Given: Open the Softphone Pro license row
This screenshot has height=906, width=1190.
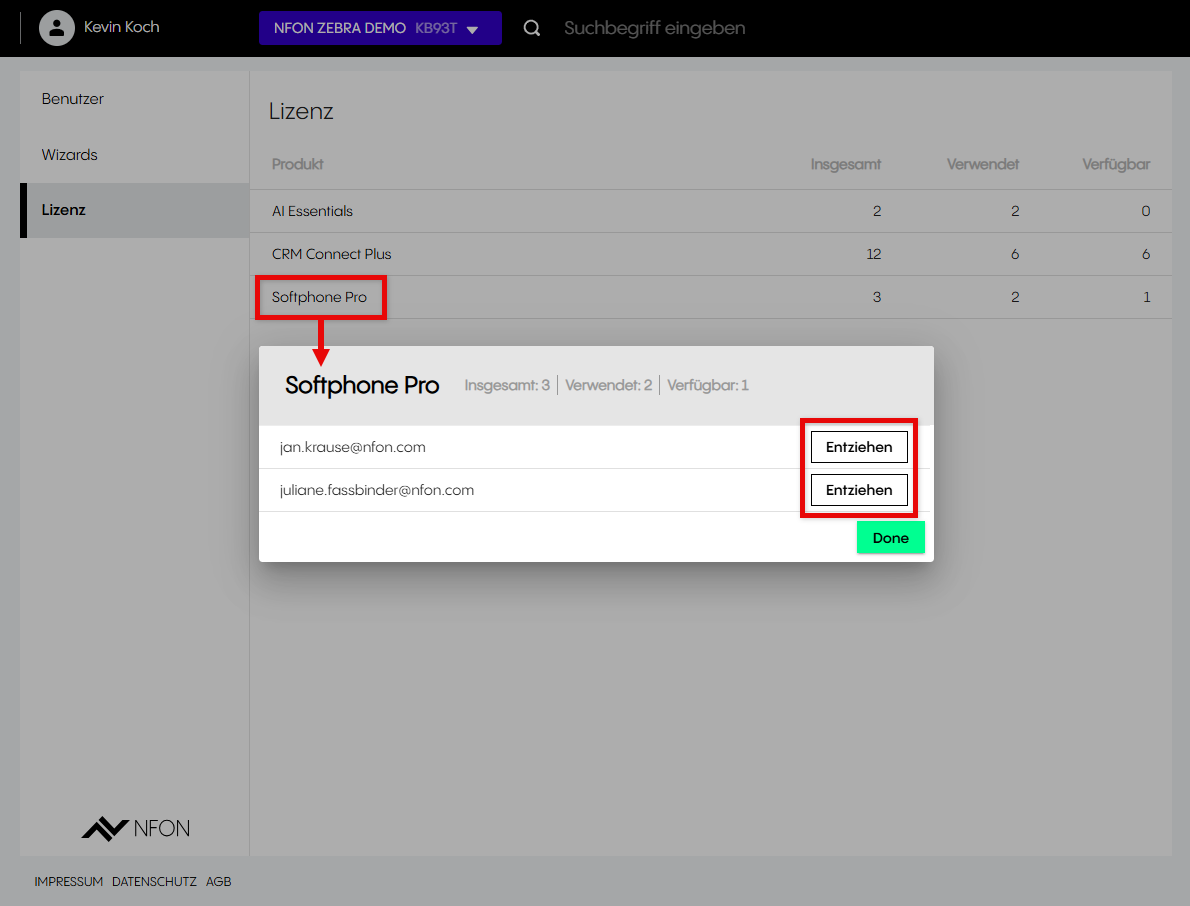Looking at the screenshot, I should [x=319, y=297].
